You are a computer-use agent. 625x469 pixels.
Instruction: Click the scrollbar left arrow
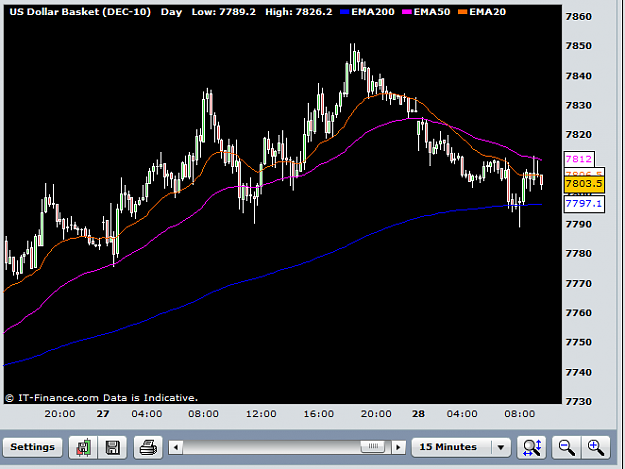click(175, 447)
